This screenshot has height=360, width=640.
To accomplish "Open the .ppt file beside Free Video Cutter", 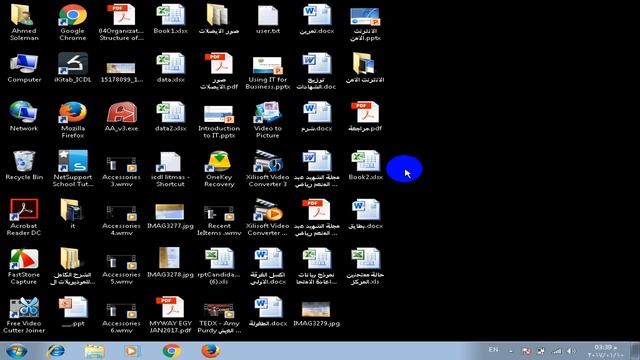I will (x=73, y=311).
